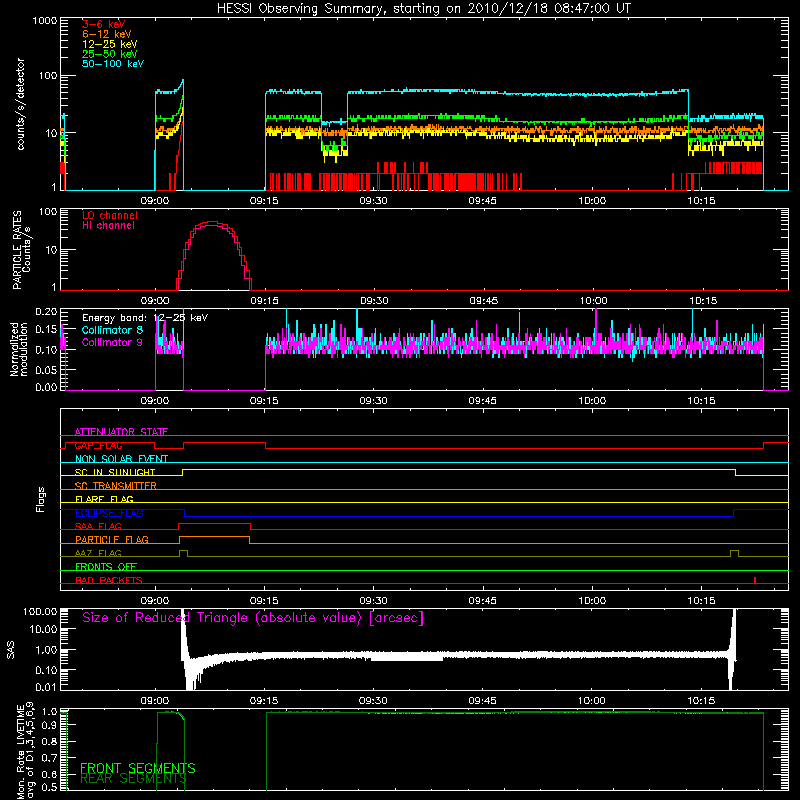Select the SAA_FLAG label
The width and height of the screenshot is (800, 800).
tap(98, 526)
